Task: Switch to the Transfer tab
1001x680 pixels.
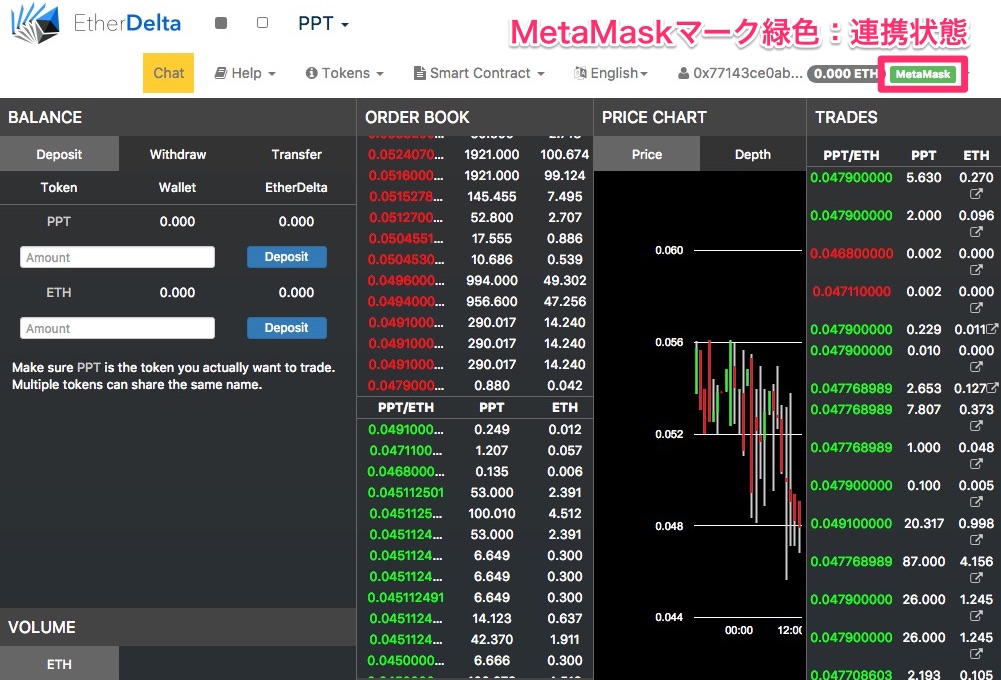Action: [296, 154]
